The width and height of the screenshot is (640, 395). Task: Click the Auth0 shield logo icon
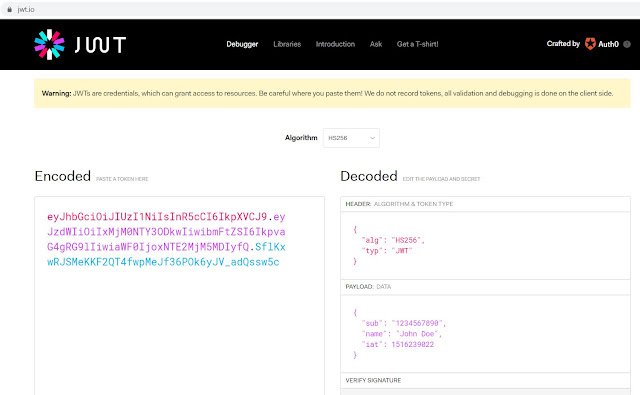pyautogui.click(x=590, y=44)
